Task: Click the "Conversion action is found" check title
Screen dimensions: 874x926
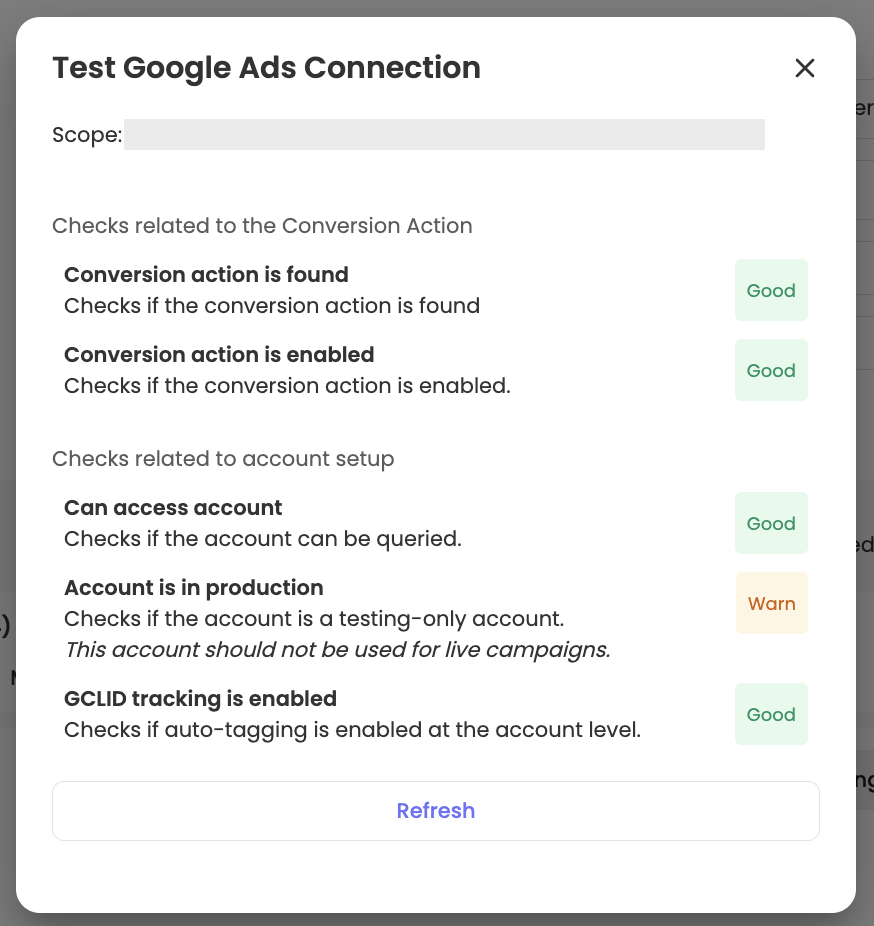Action: 206,275
